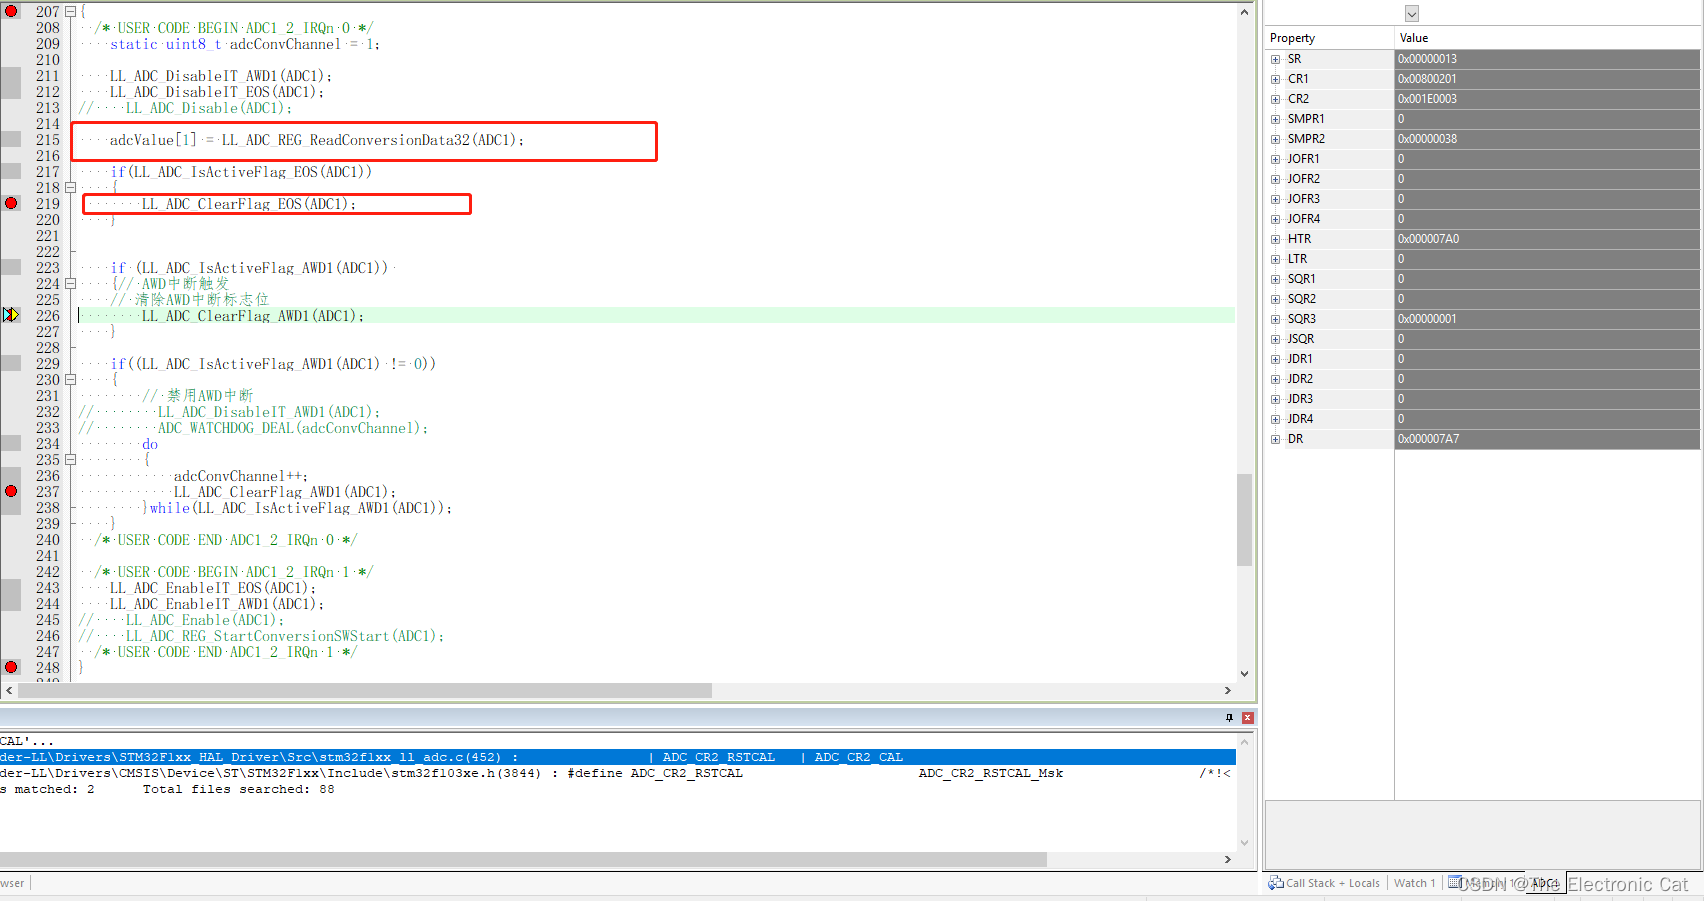The image size is (1704, 901).
Task: Collapse the fold marker at line 230
Action: [x=70, y=380]
